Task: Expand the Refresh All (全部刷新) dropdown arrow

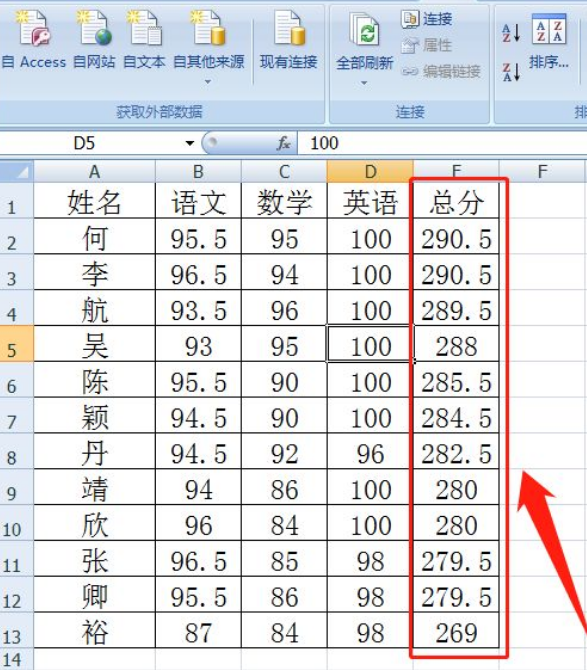Action: (364, 82)
